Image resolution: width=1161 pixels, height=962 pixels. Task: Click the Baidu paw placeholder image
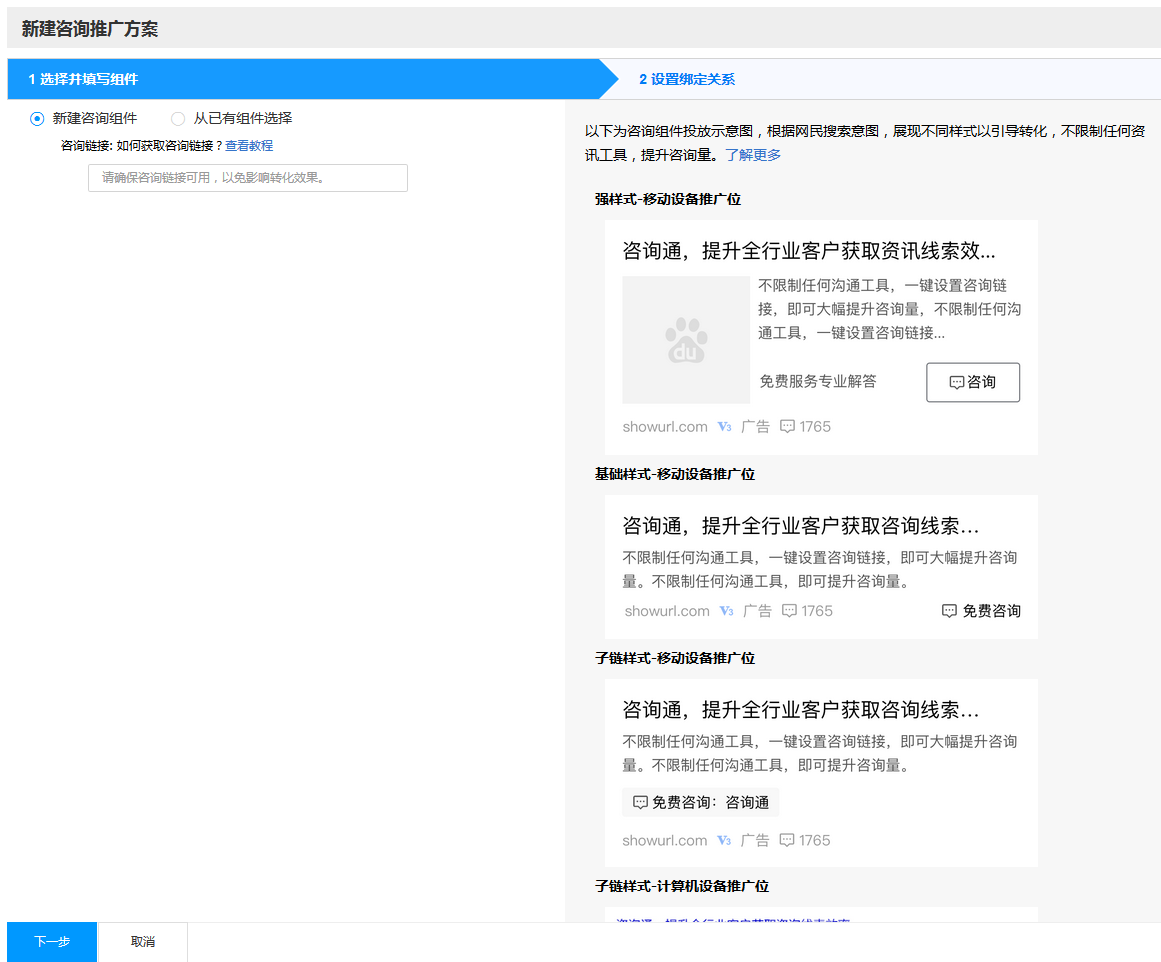[x=686, y=340]
